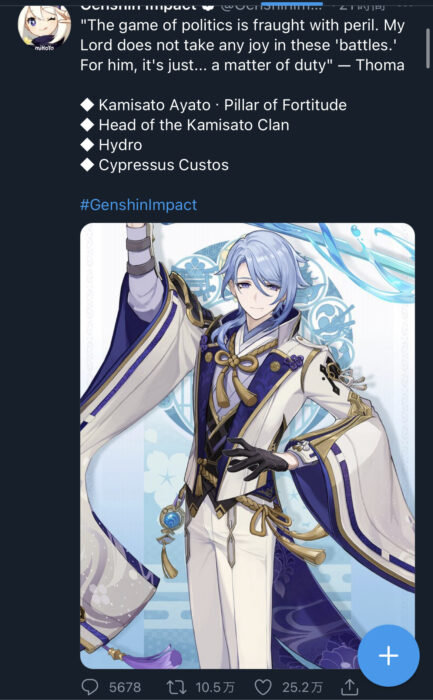
Task: Open the #GenshinImpact hashtag
Action: 138,205
